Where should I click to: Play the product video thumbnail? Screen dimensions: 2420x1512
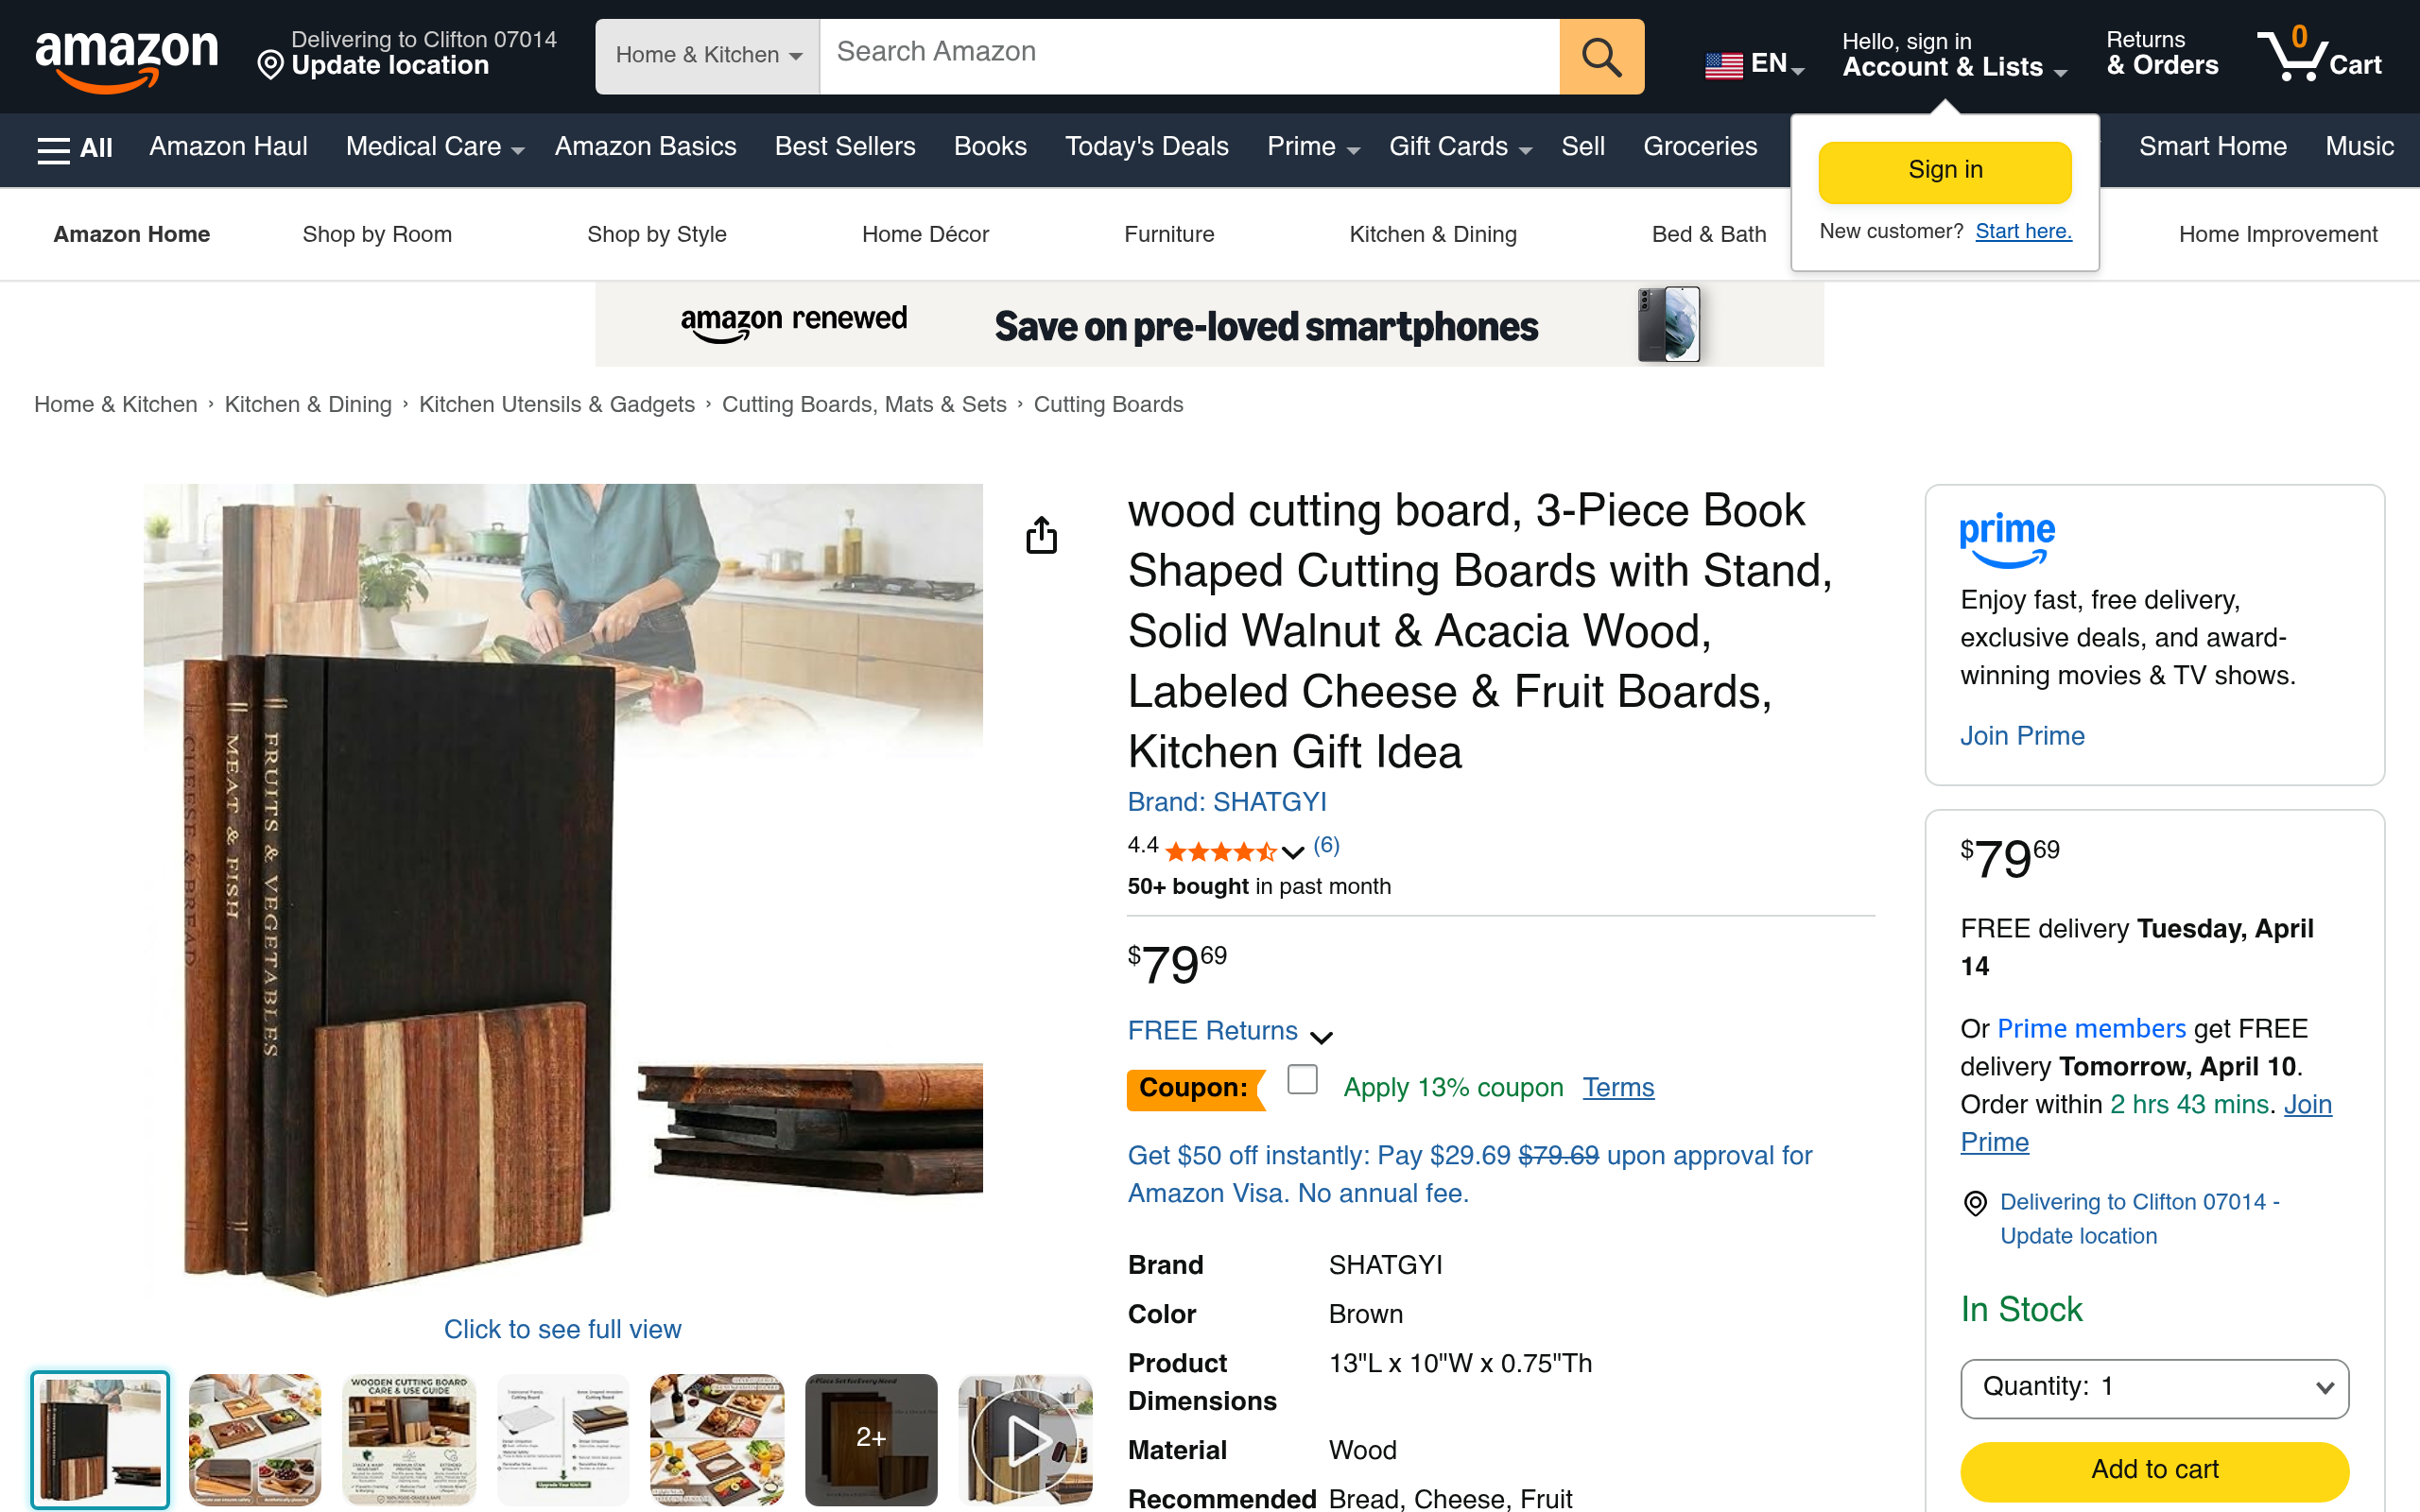(x=1025, y=1439)
